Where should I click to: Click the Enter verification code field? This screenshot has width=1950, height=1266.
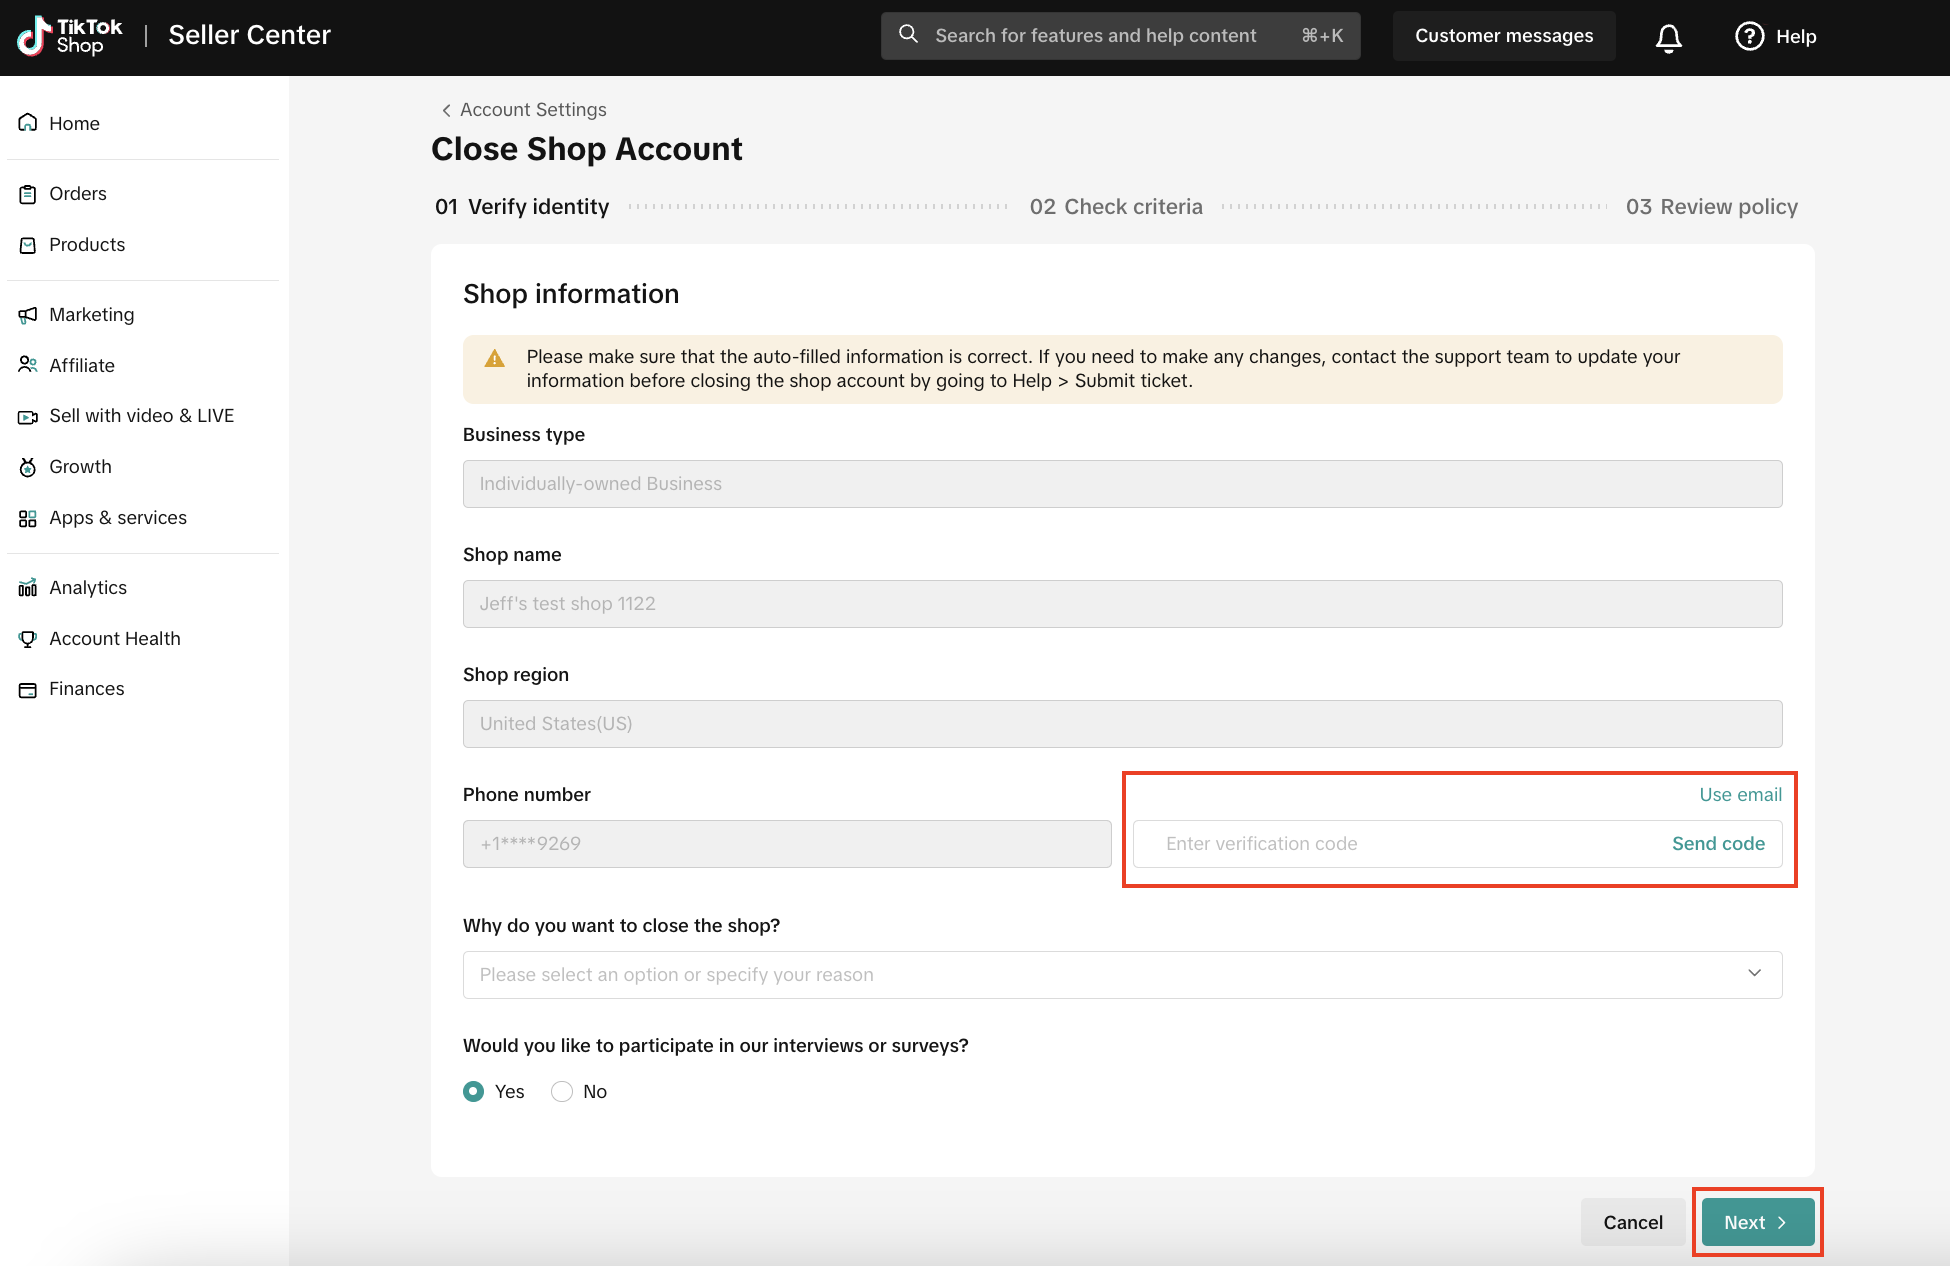pyautogui.click(x=1400, y=844)
